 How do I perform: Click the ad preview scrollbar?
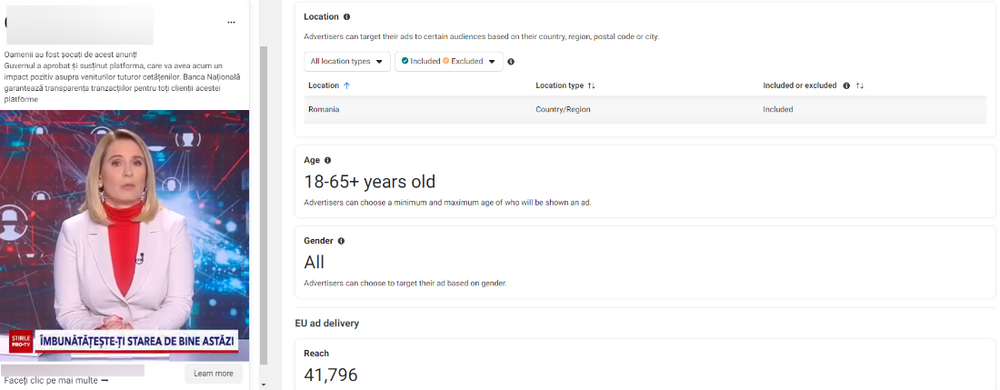[x=263, y=204]
